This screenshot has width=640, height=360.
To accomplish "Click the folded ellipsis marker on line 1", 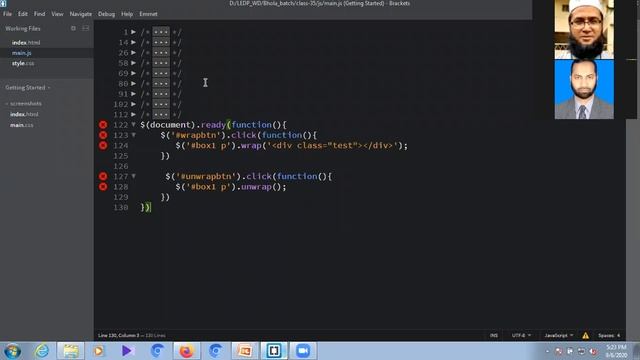I will (x=161, y=32).
